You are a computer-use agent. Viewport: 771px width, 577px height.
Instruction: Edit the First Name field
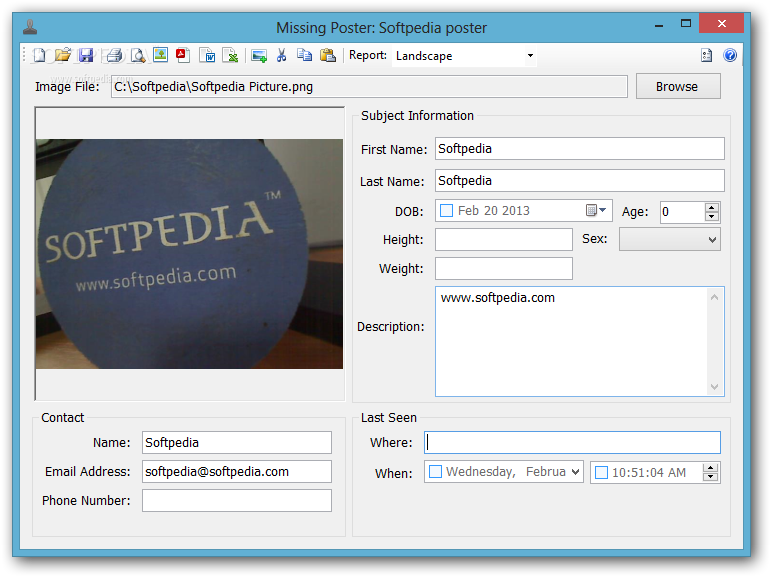point(580,149)
